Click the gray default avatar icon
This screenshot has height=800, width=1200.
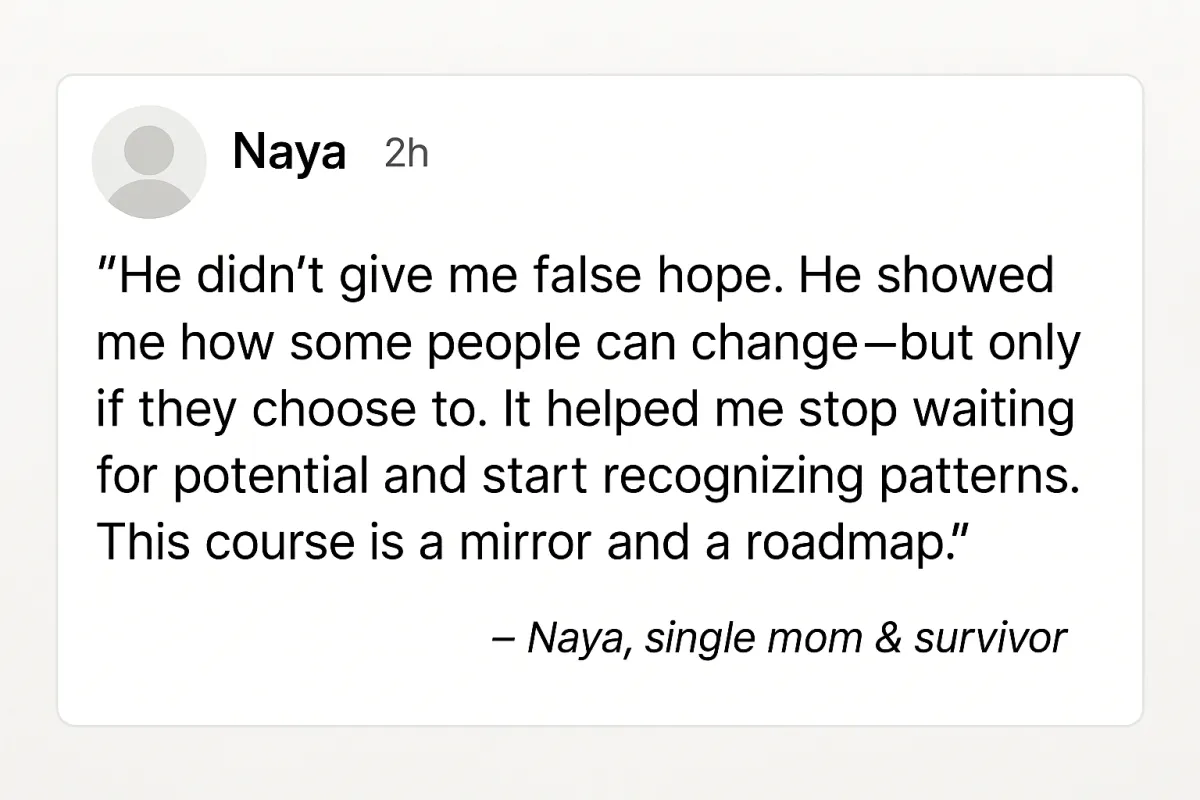pyautogui.click(x=149, y=162)
